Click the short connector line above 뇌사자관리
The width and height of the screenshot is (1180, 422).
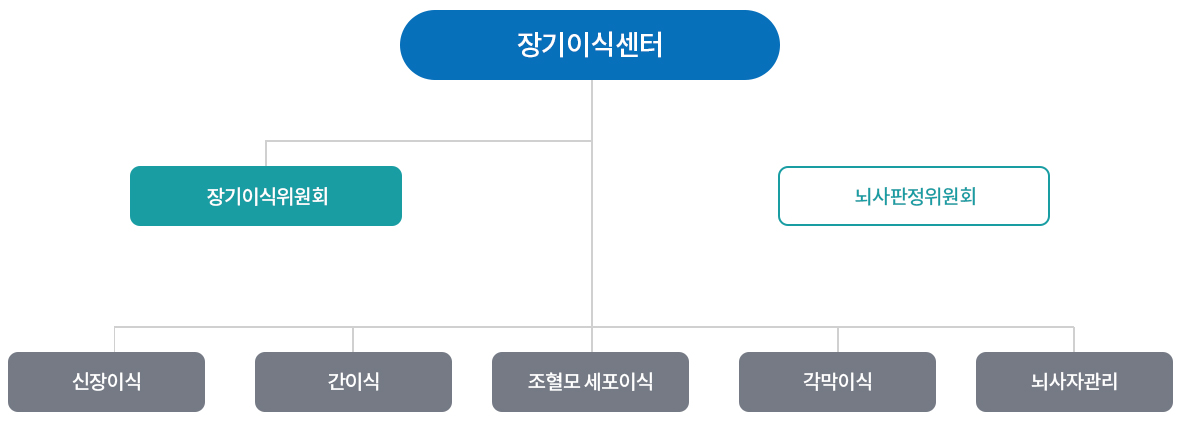[x=1074, y=339]
